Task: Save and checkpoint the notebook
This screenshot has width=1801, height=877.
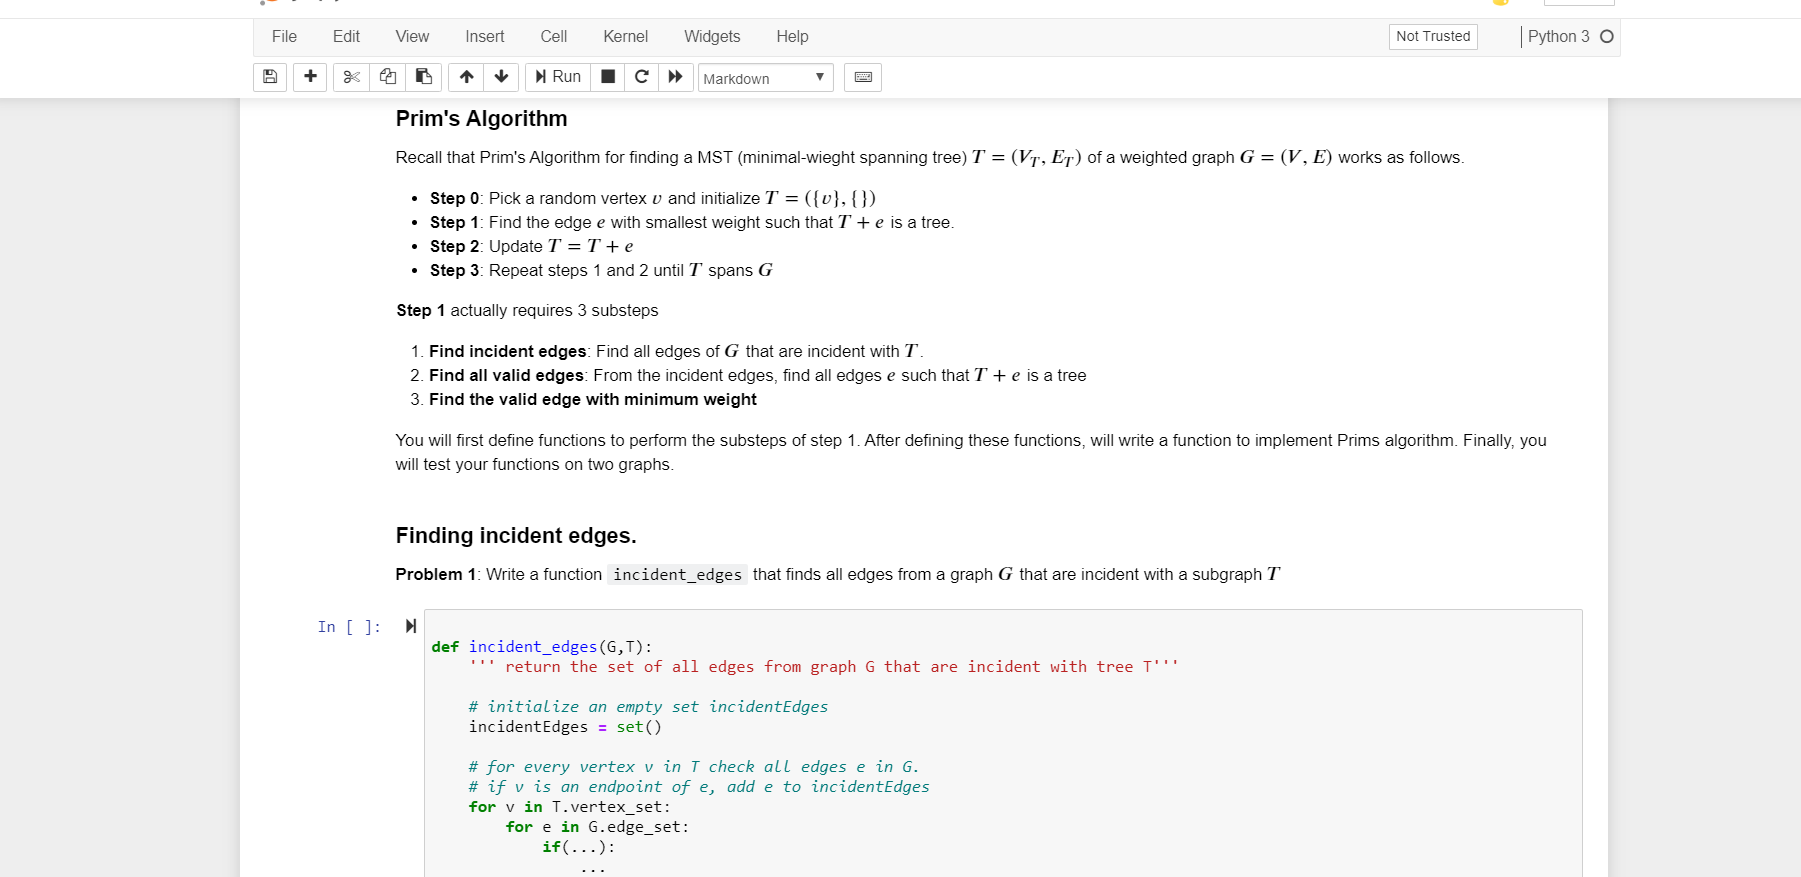Action: (270, 77)
